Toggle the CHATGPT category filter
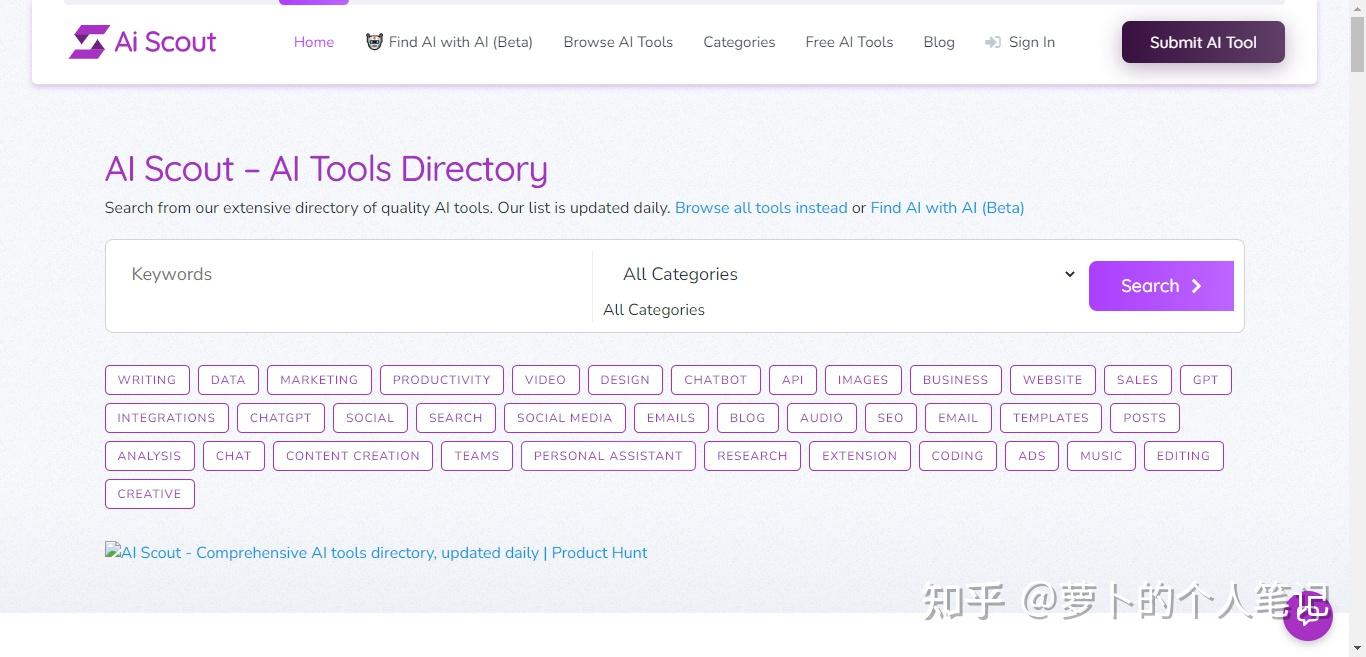Viewport: 1366px width, 657px height. [280, 418]
